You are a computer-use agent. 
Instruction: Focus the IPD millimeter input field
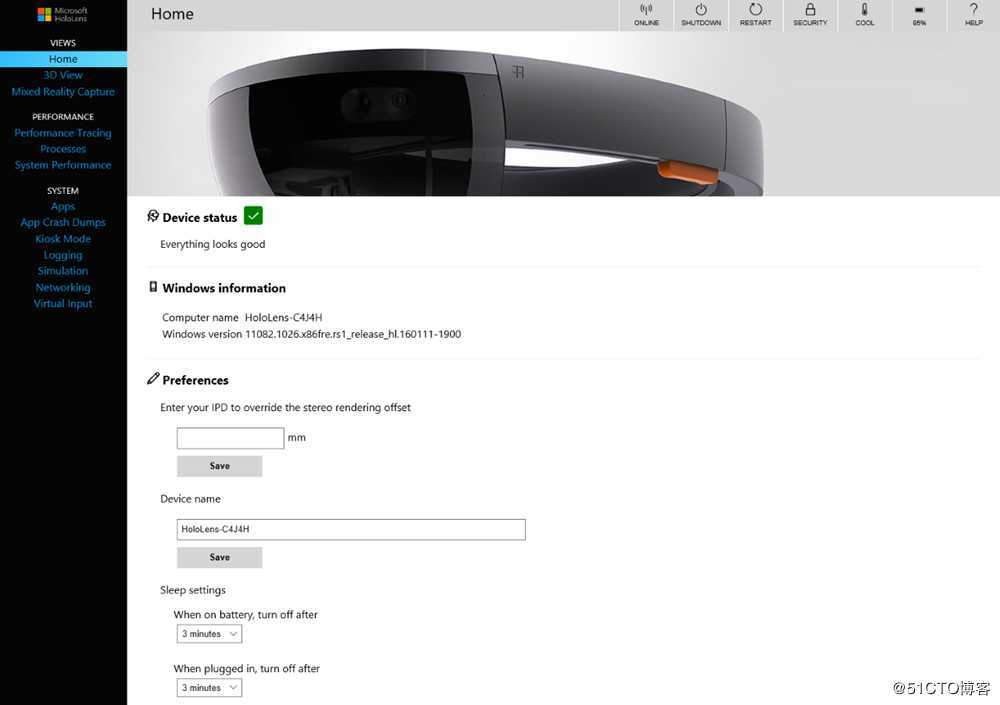point(230,438)
